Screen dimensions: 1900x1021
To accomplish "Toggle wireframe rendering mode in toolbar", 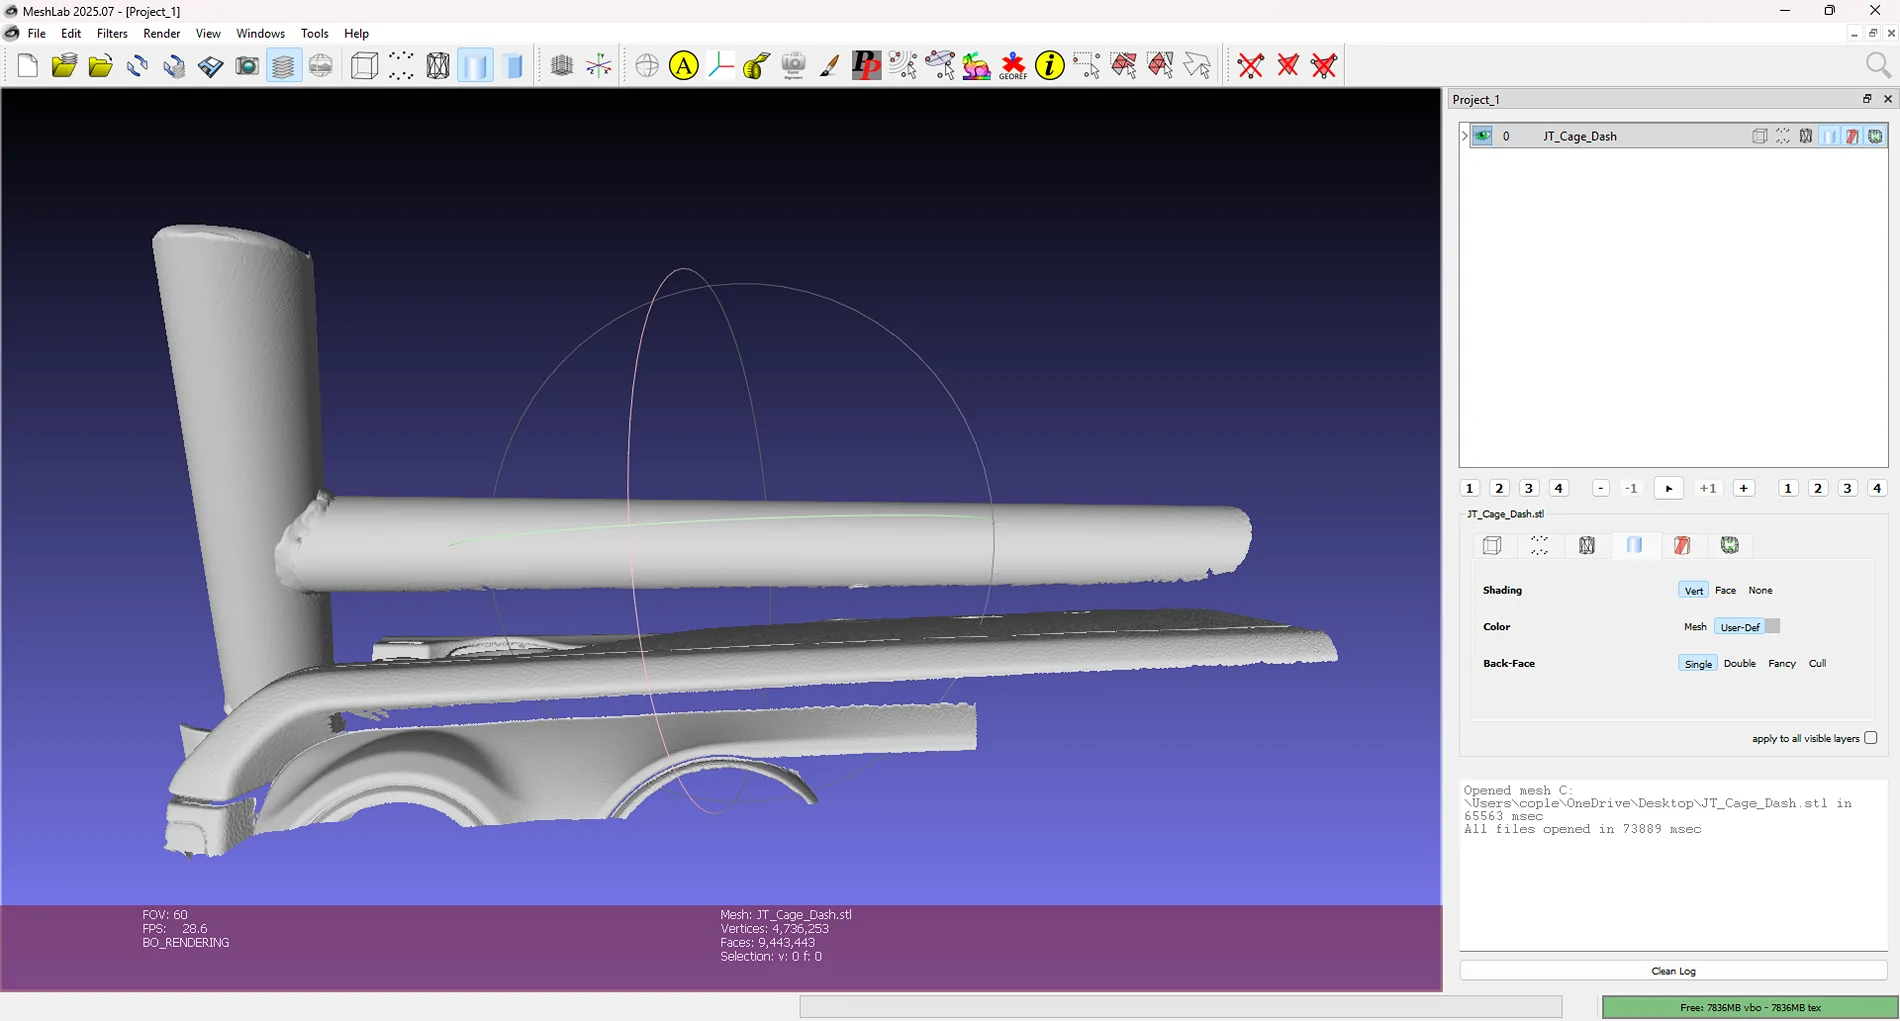I will click(x=438, y=66).
